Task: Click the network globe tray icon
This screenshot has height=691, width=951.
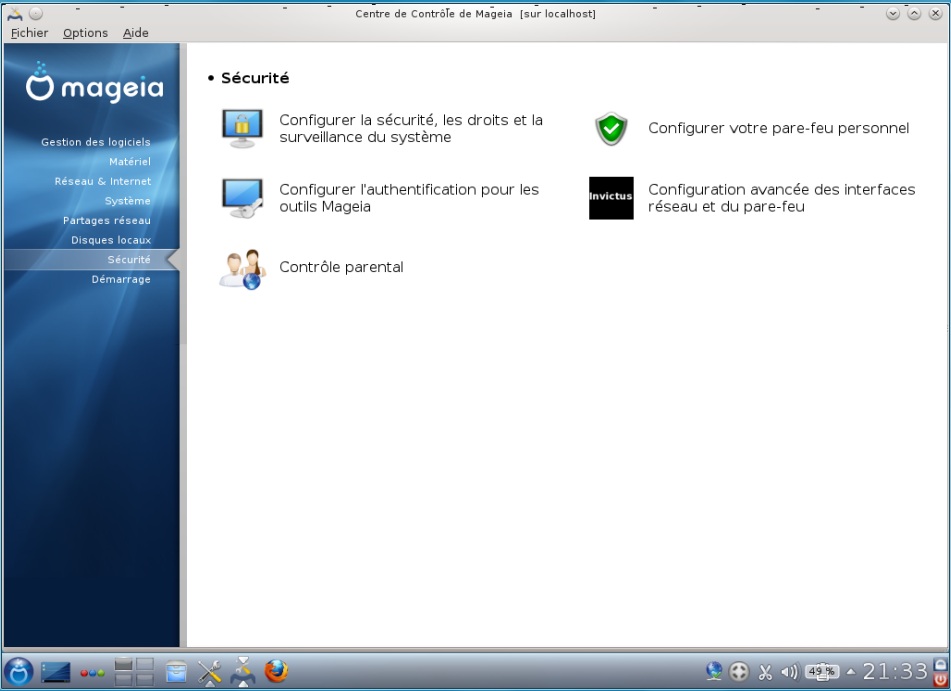Action: click(x=714, y=671)
